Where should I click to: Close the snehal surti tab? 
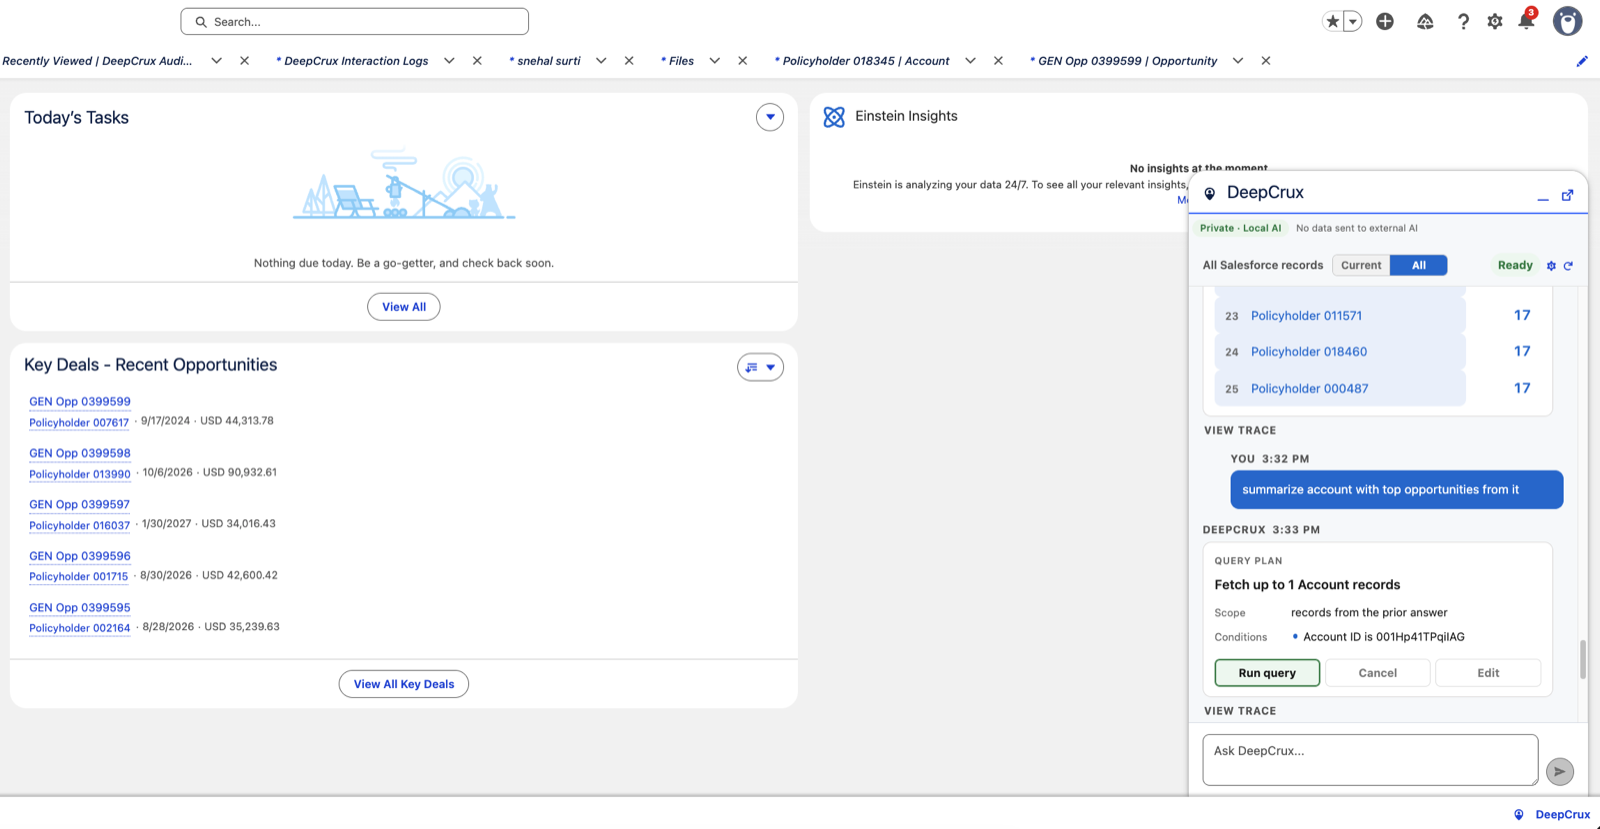(629, 61)
